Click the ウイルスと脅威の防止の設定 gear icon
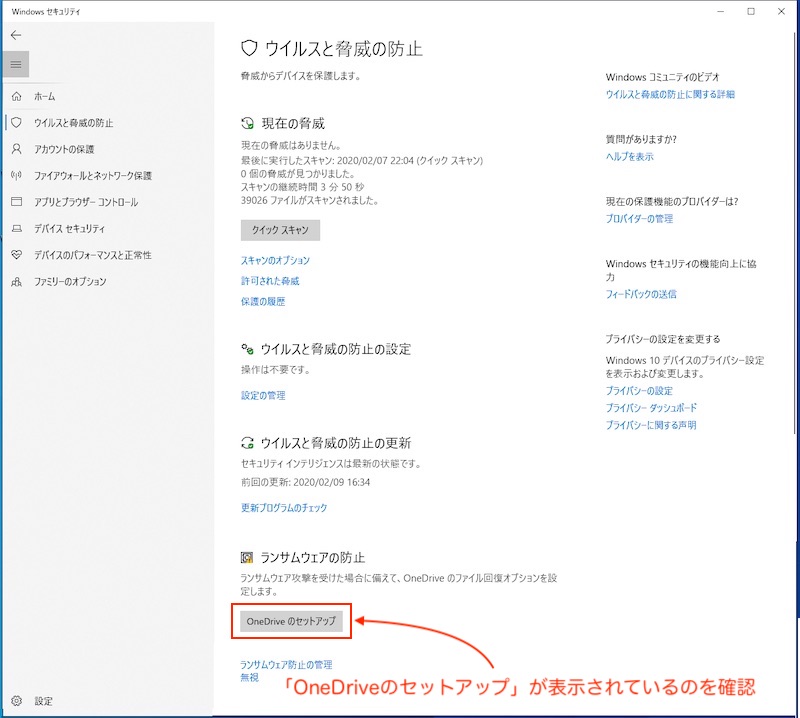 tap(247, 349)
